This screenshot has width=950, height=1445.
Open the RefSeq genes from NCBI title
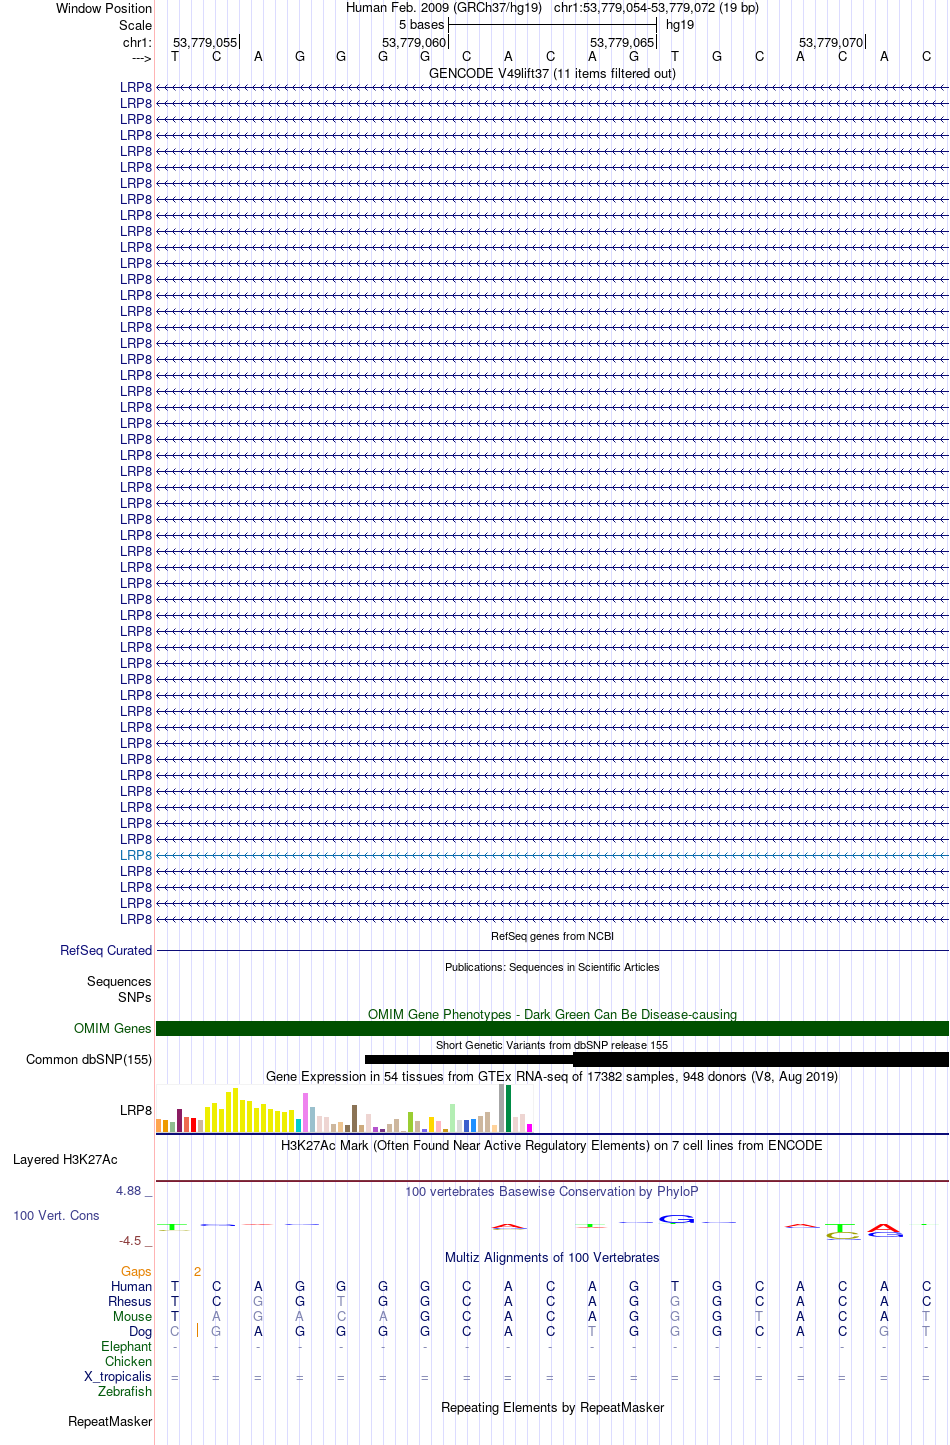[x=552, y=937]
